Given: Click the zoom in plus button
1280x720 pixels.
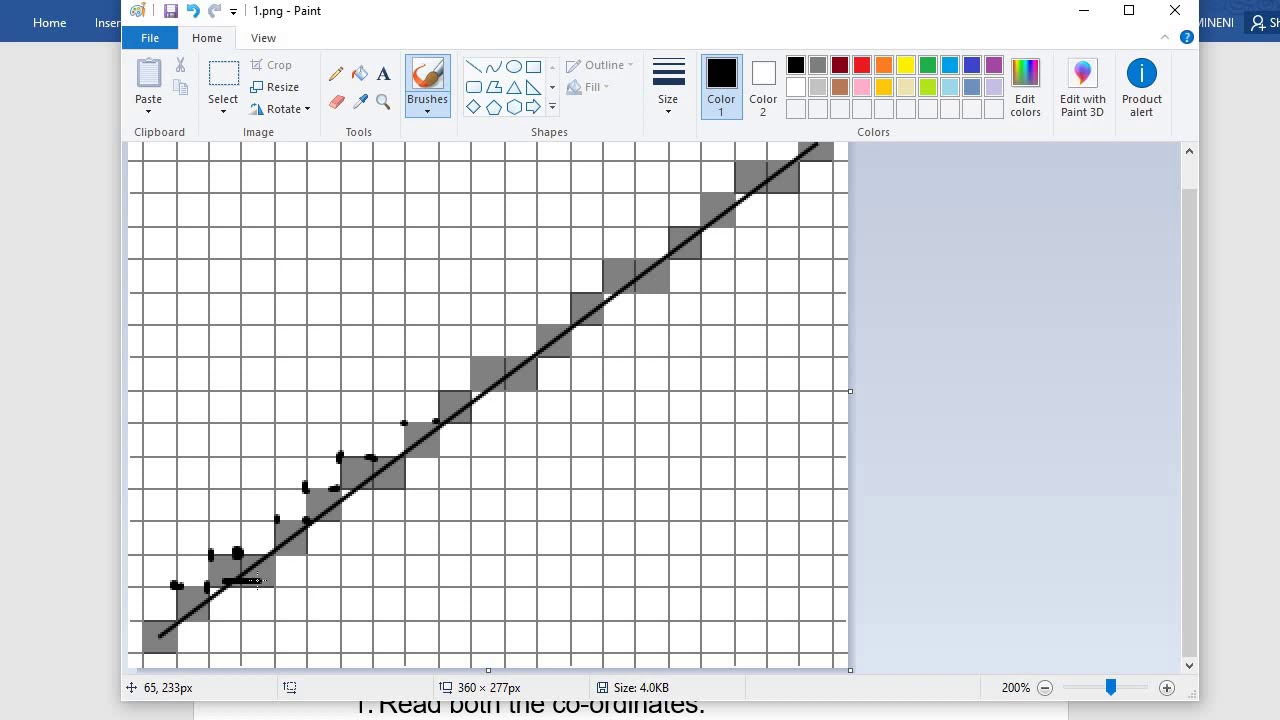Looking at the screenshot, I should 1167,688.
